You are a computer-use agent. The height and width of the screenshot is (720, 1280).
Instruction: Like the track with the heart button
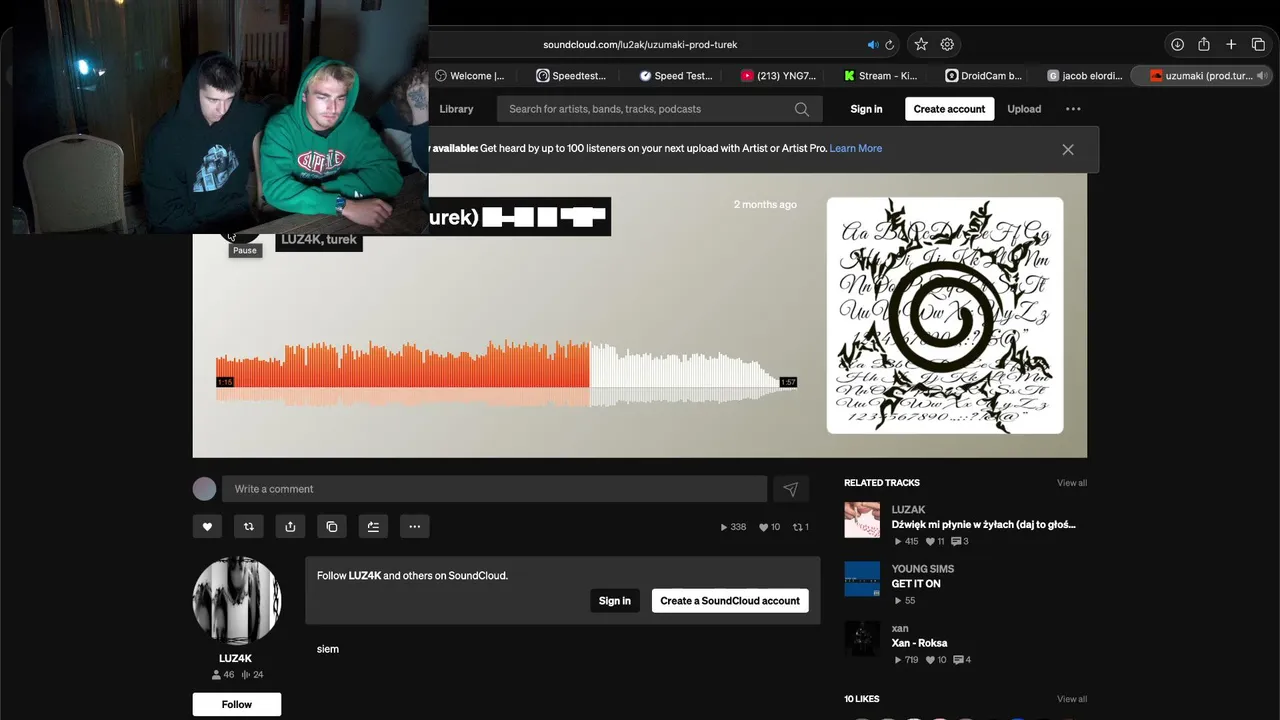coord(207,526)
